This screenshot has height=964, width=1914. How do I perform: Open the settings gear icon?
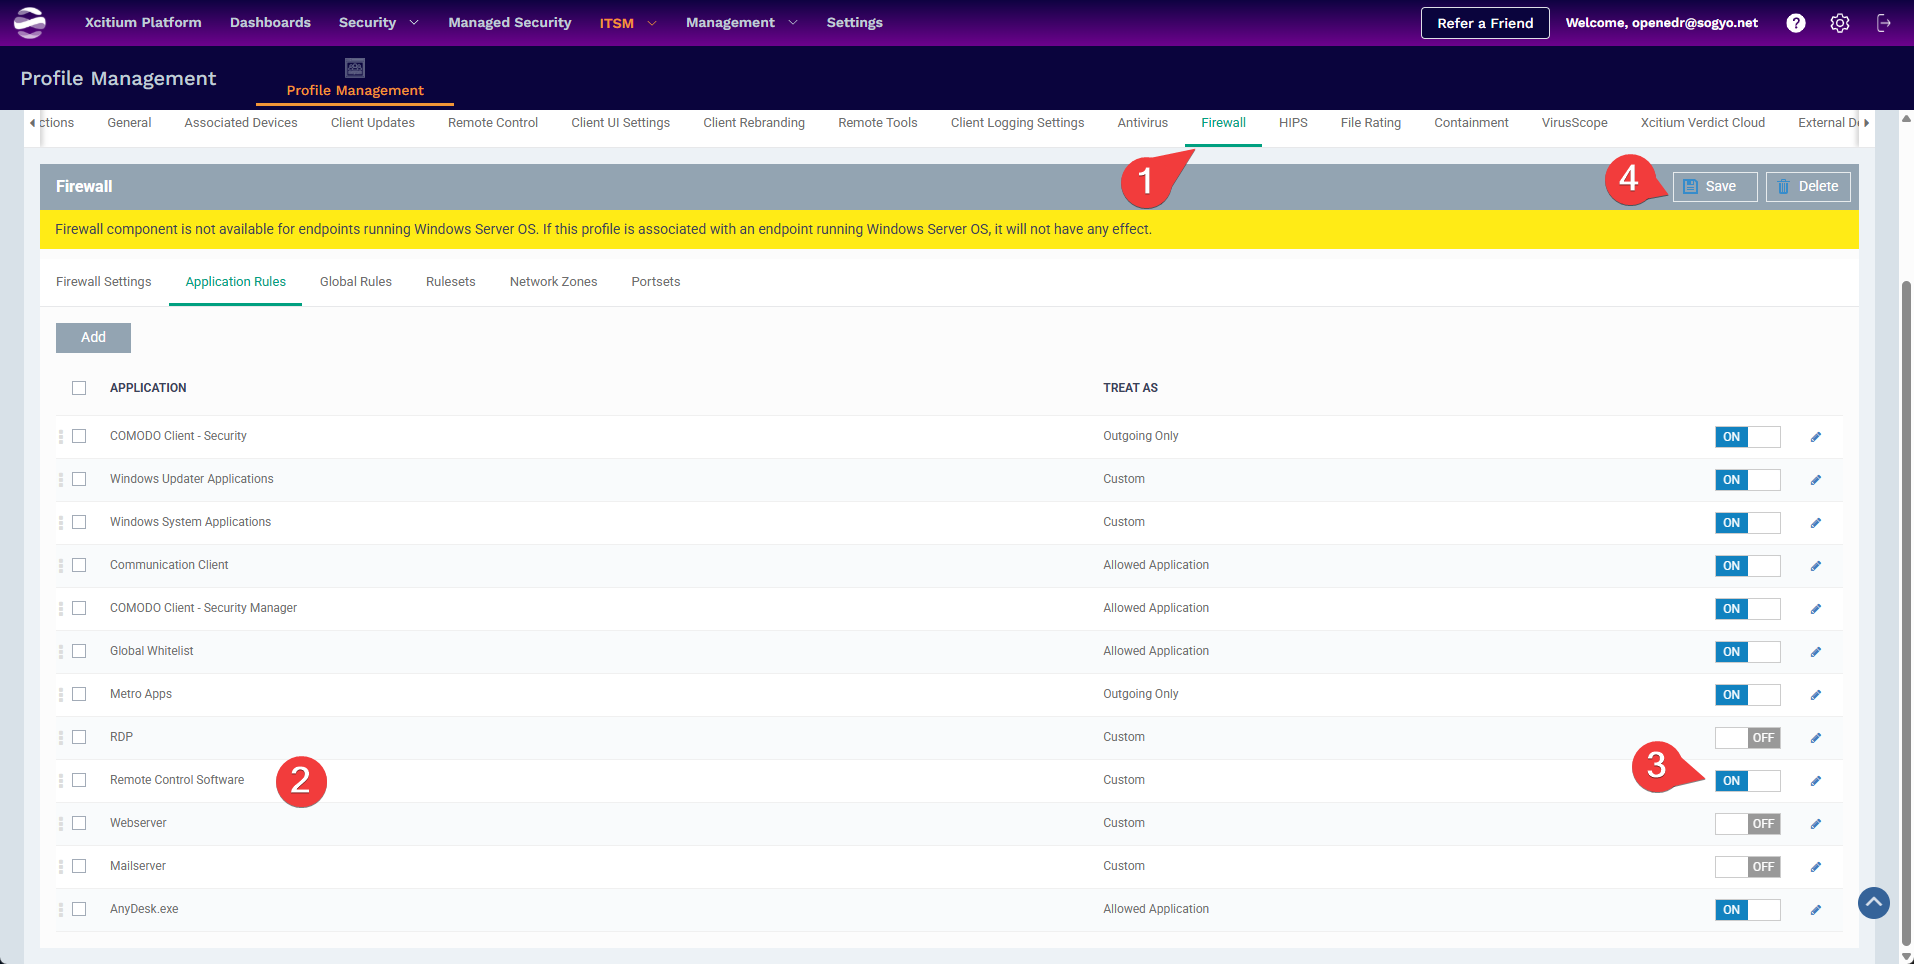[x=1840, y=23]
